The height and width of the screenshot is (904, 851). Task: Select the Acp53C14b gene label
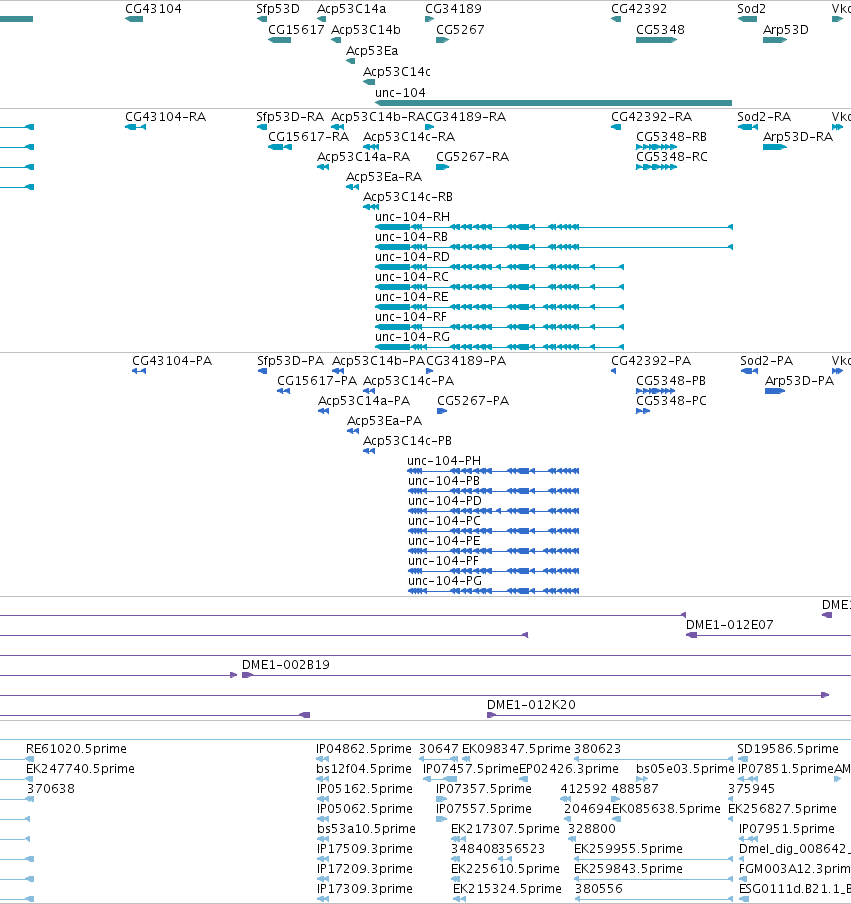click(366, 29)
